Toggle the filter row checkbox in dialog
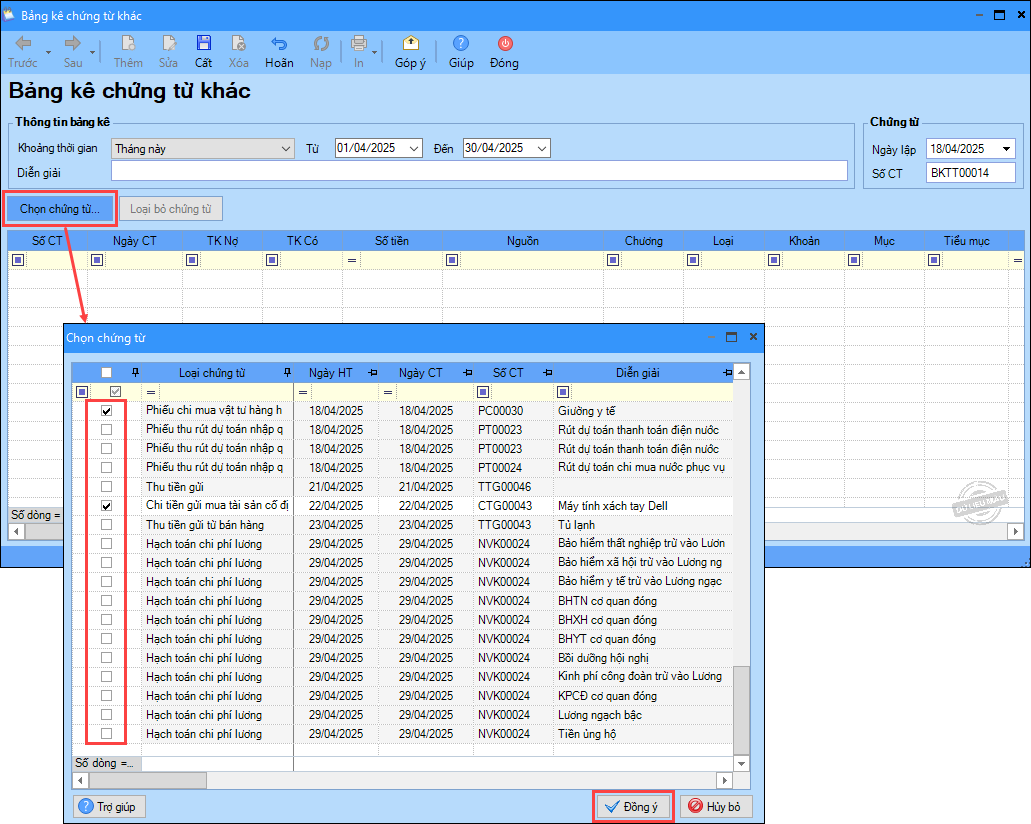This screenshot has width=1031, height=824. click(116, 392)
